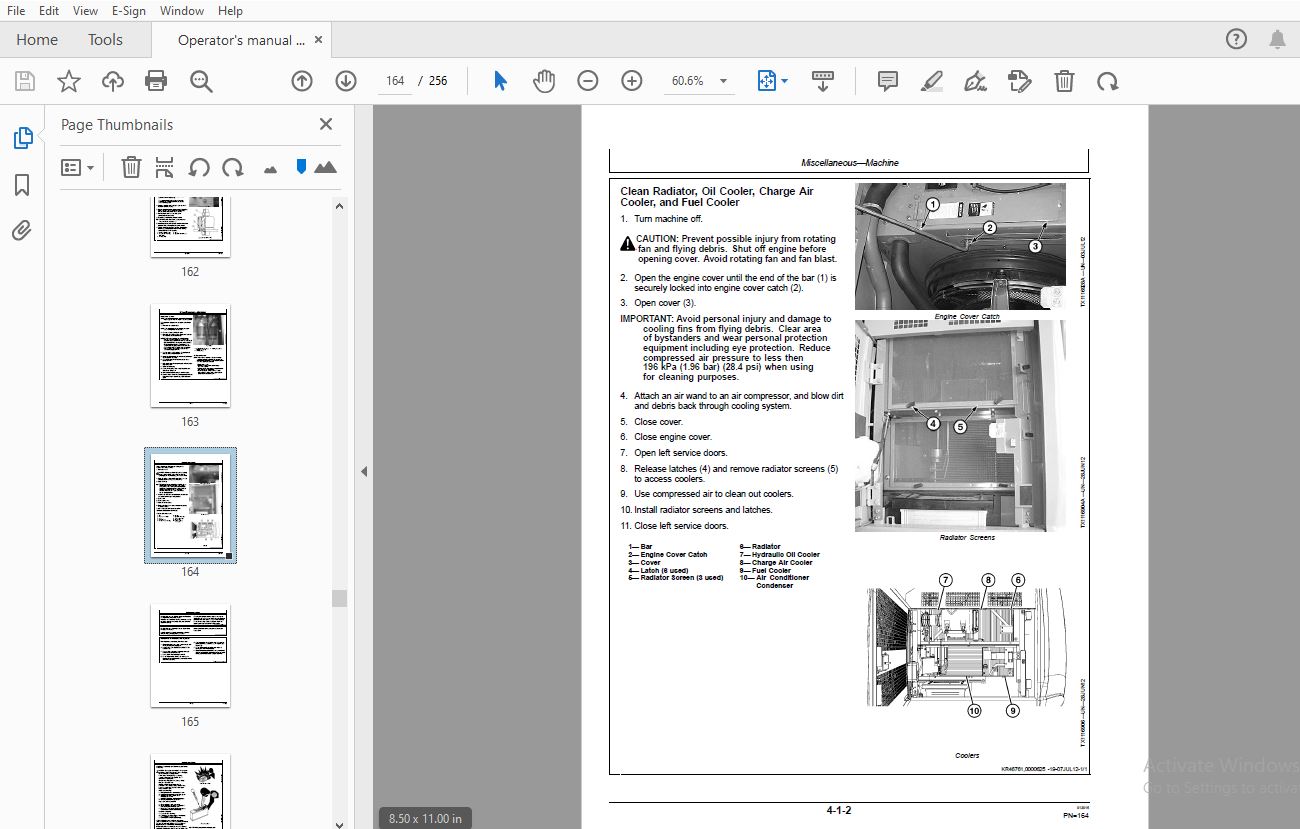Viewport: 1300px width, 829px height.
Task: Collapse the navigation pane with the arrow handle
Action: (364, 471)
